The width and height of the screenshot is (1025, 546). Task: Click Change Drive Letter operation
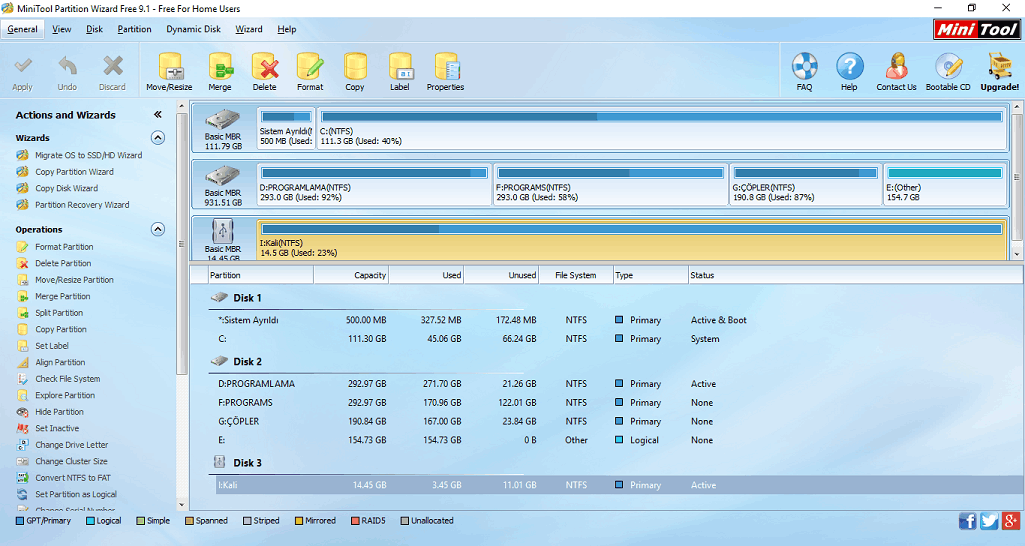click(71, 445)
